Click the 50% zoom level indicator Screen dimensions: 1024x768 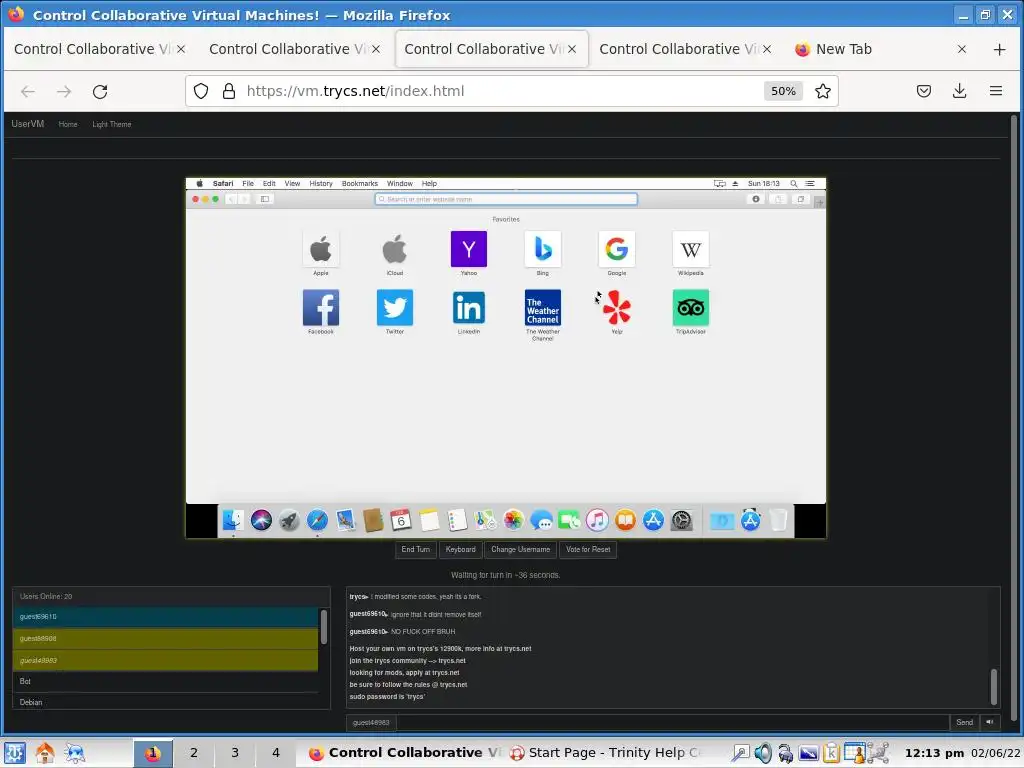pos(783,91)
